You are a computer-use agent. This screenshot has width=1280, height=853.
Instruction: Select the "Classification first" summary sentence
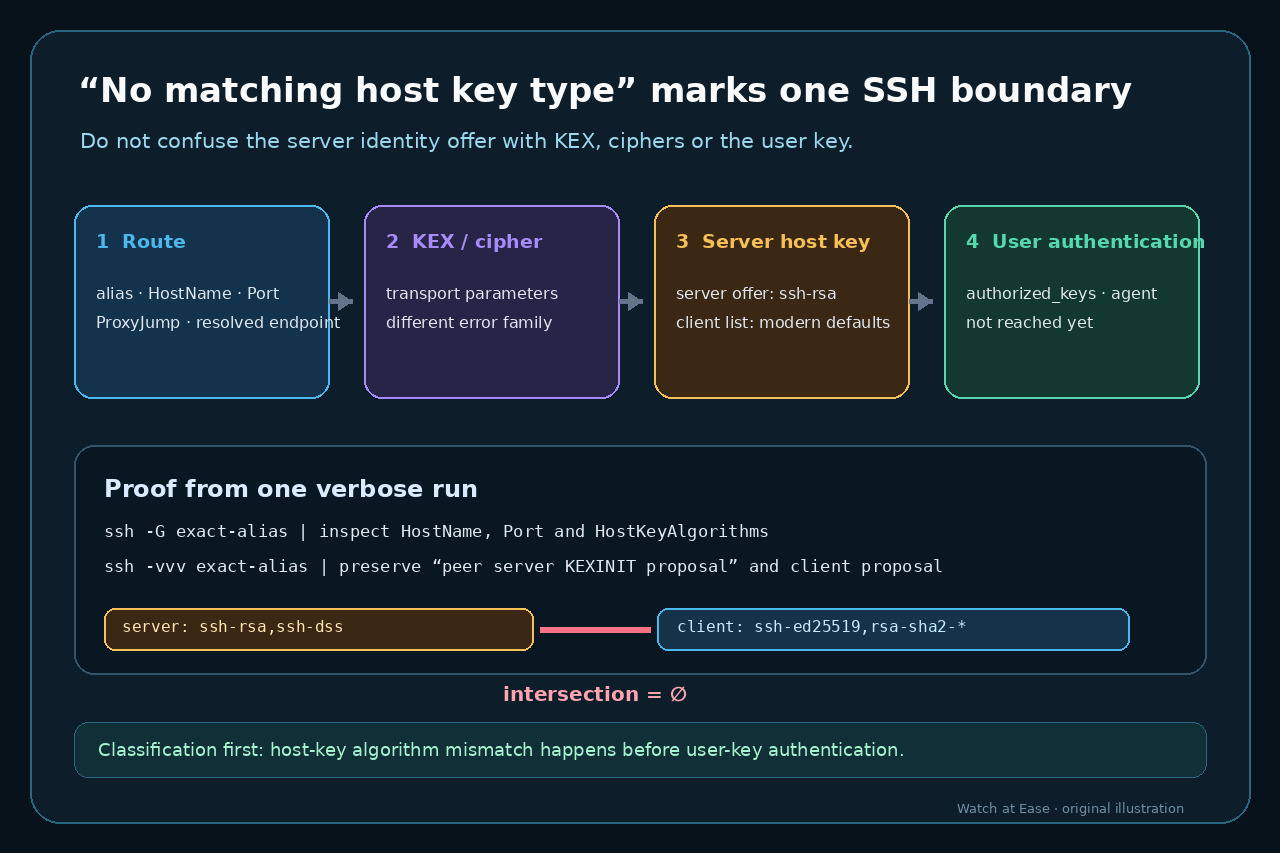click(501, 750)
